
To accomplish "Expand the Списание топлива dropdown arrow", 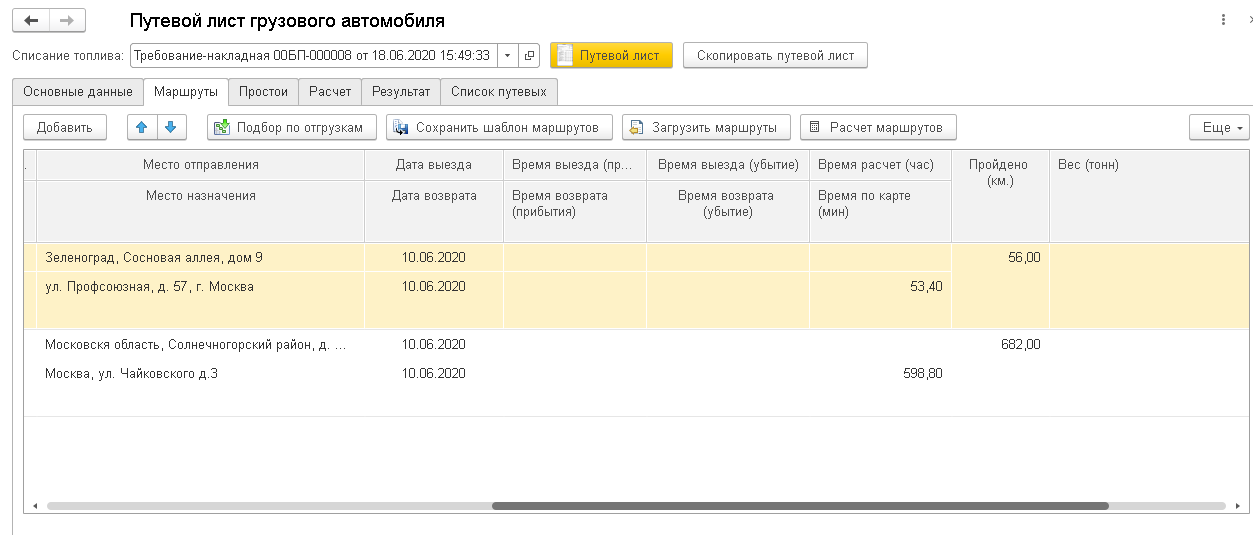I will (x=508, y=56).
